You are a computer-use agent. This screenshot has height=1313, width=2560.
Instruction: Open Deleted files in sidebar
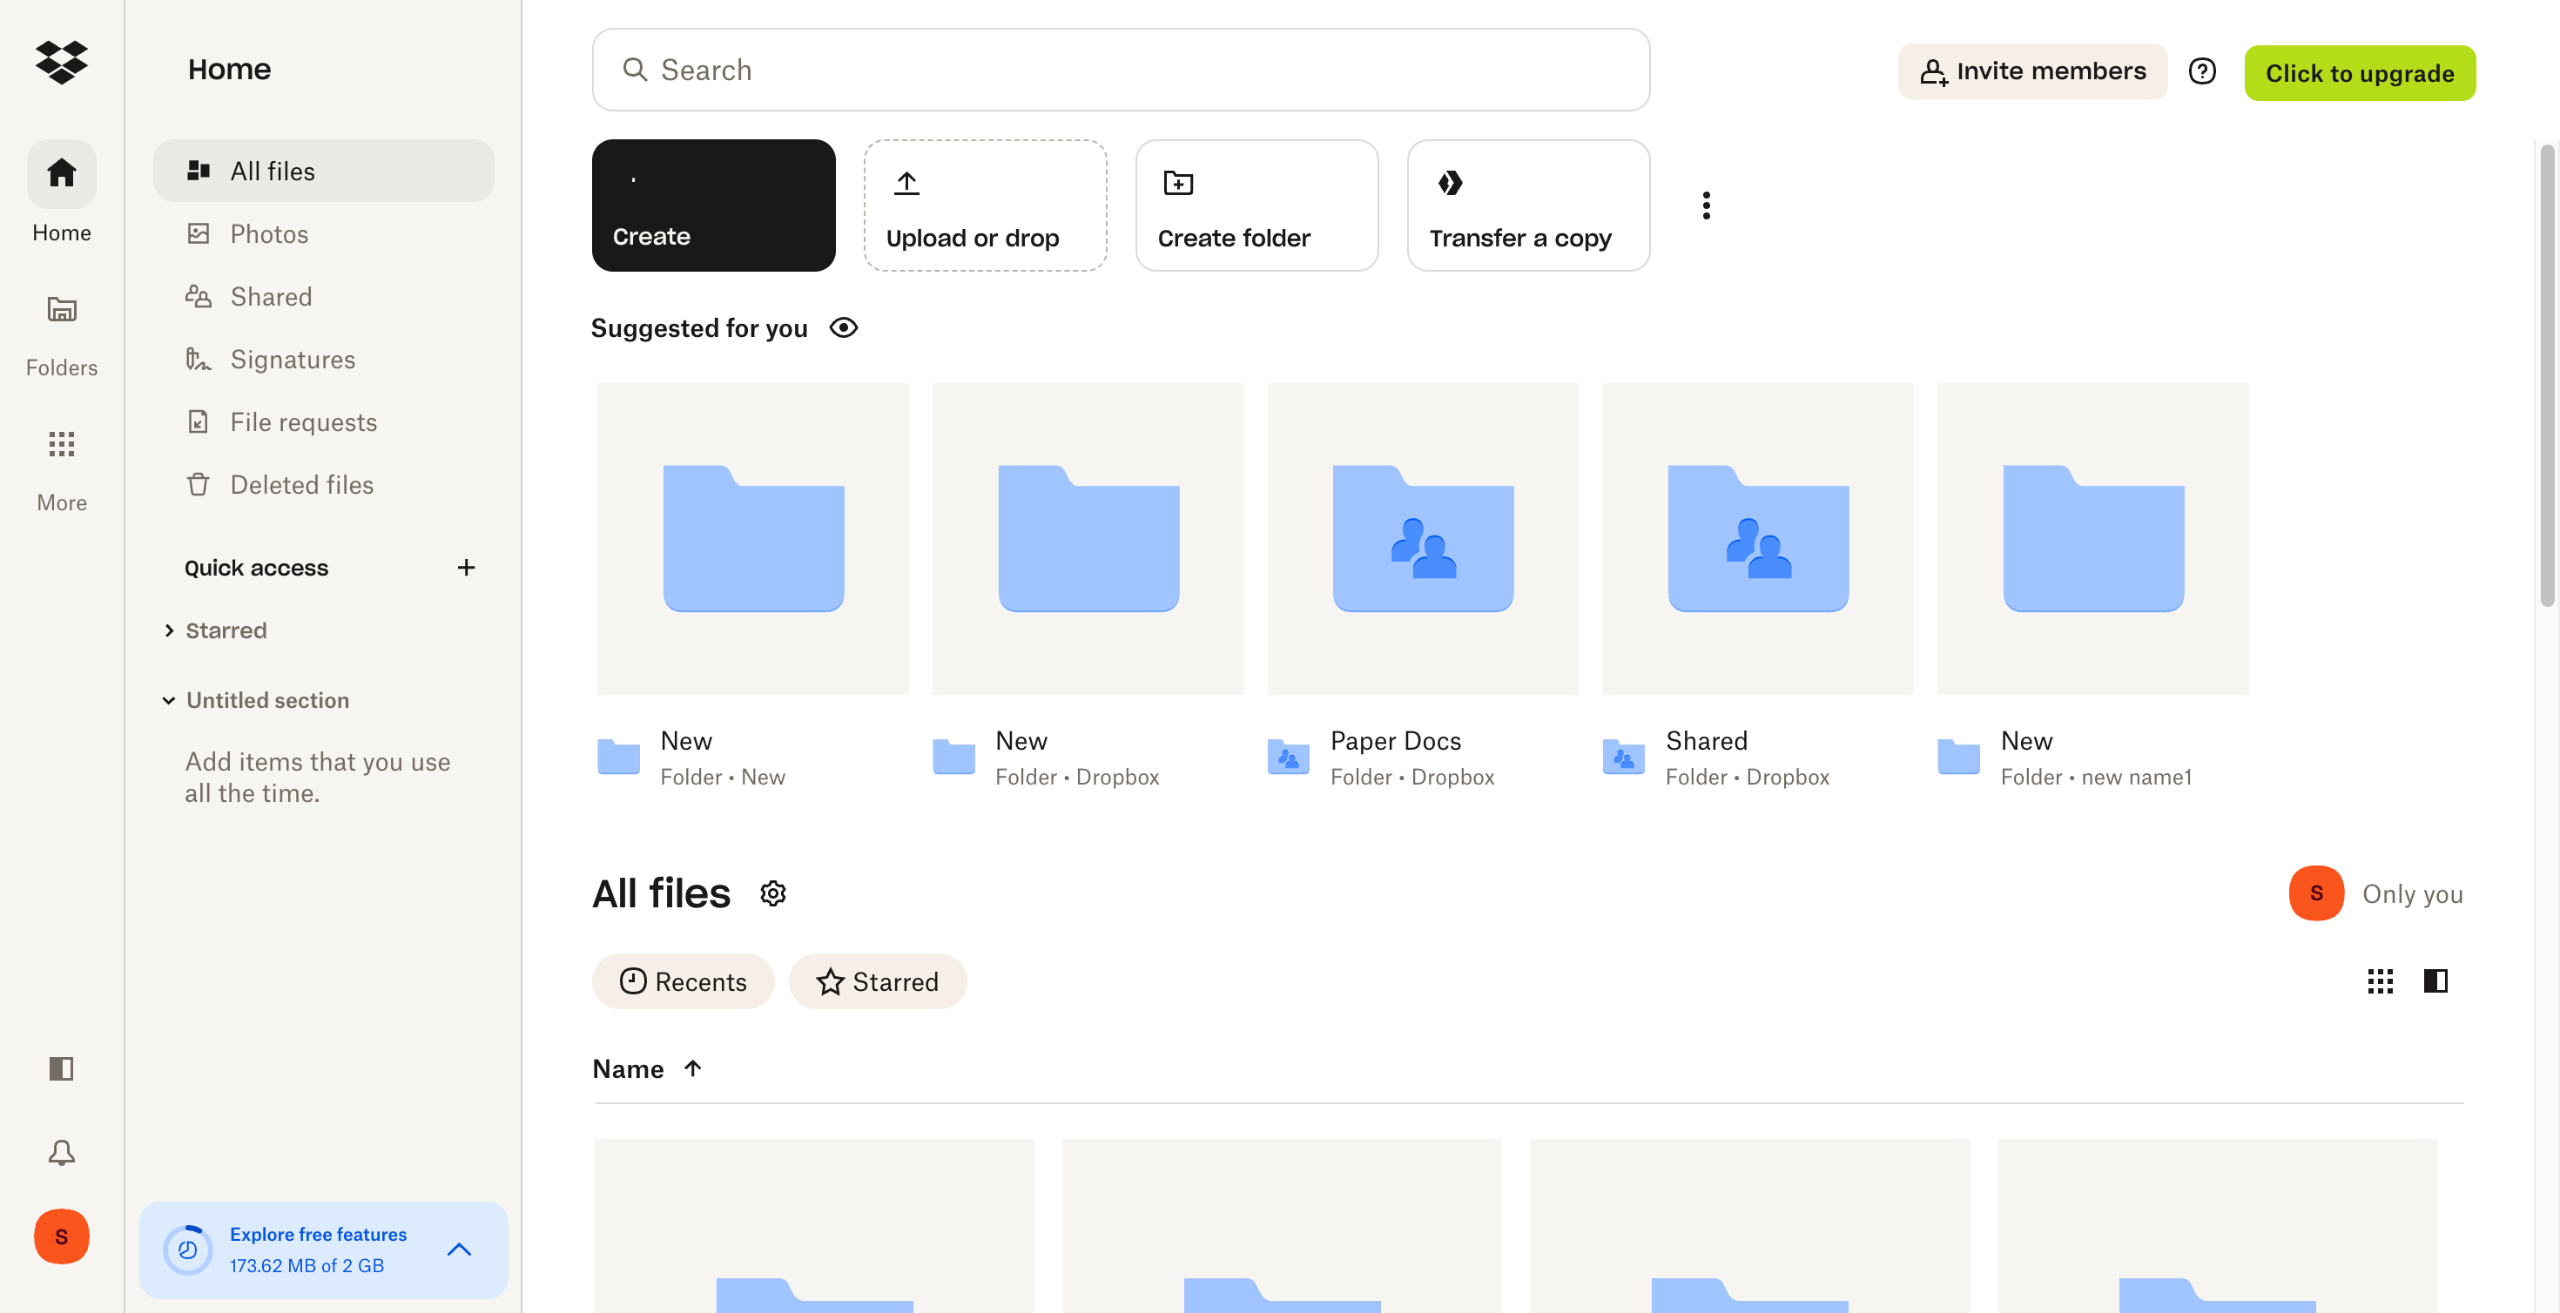pyautogui.click(x=302, y=485)
